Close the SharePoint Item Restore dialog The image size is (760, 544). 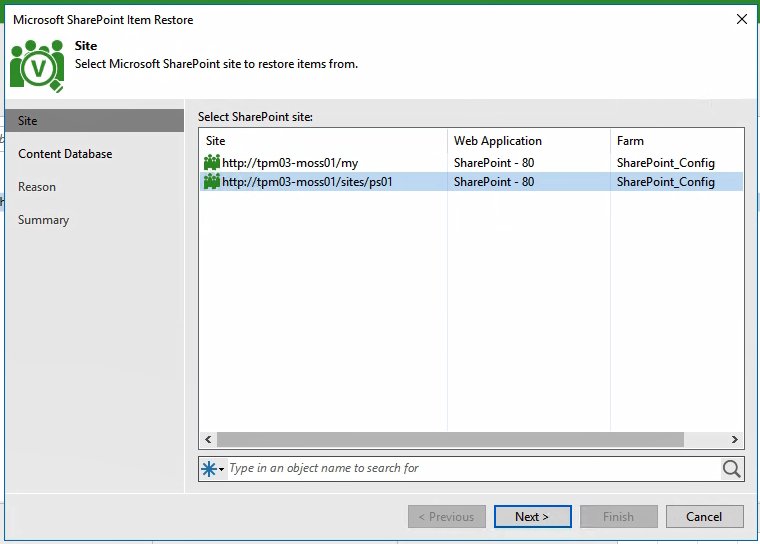pyautogui.click(x=742, y=19)
